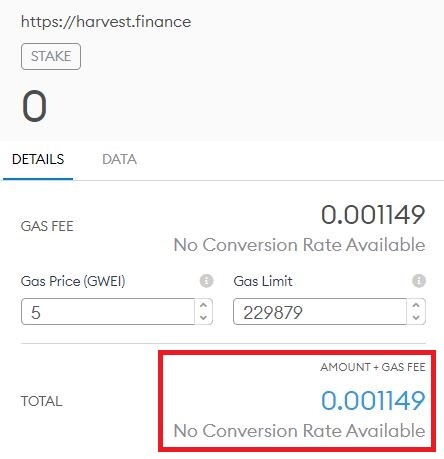Screen dimensions: 444x459
Task: Open the https://harvest.finance link
Action: (x=106, y=22)
